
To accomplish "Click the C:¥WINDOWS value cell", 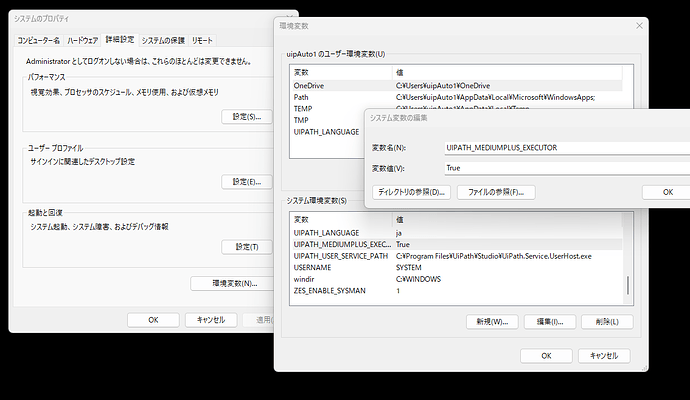I will (x=418, y=279).
